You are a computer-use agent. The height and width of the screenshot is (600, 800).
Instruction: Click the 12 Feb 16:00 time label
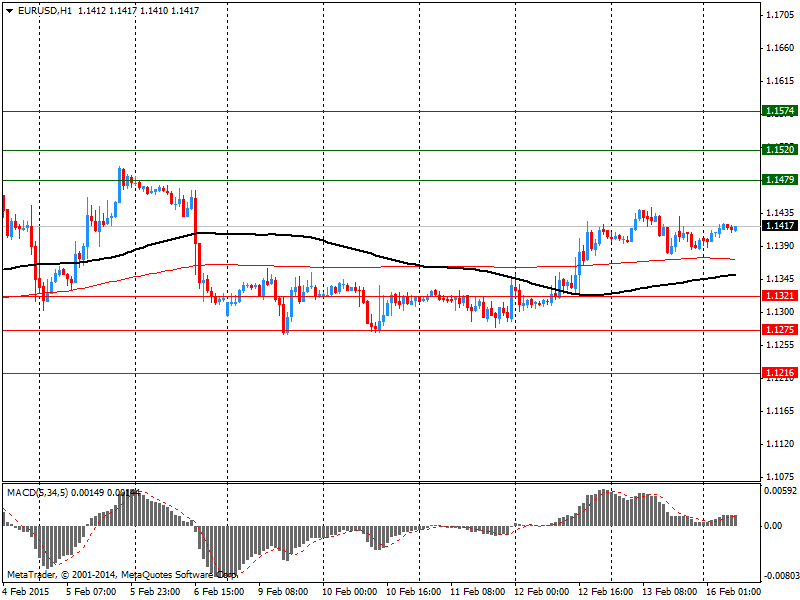click(x=606, y=592)
